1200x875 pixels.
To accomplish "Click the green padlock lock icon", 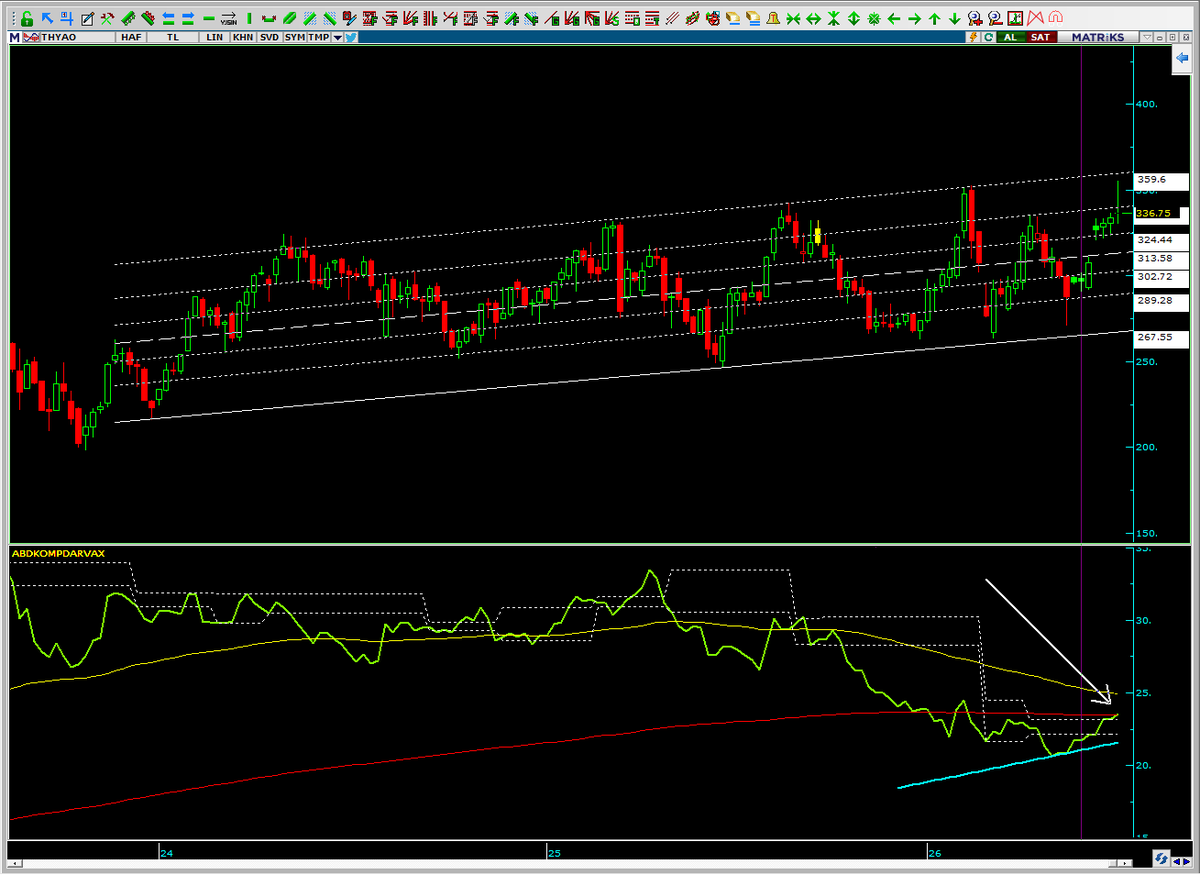I will pyautogui.click(x=27, y=19).
